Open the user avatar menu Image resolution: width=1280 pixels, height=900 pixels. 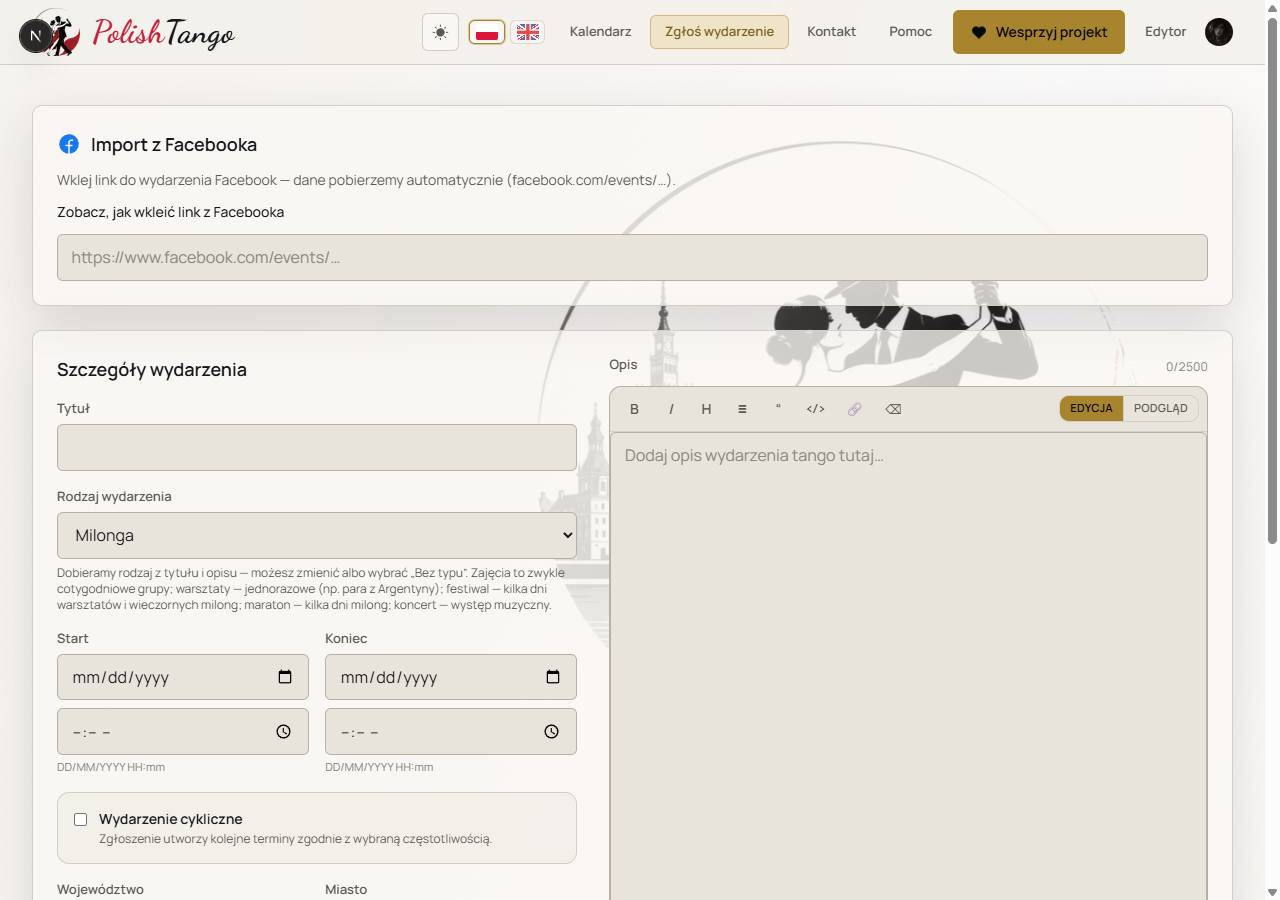[x=1219, y=32]
